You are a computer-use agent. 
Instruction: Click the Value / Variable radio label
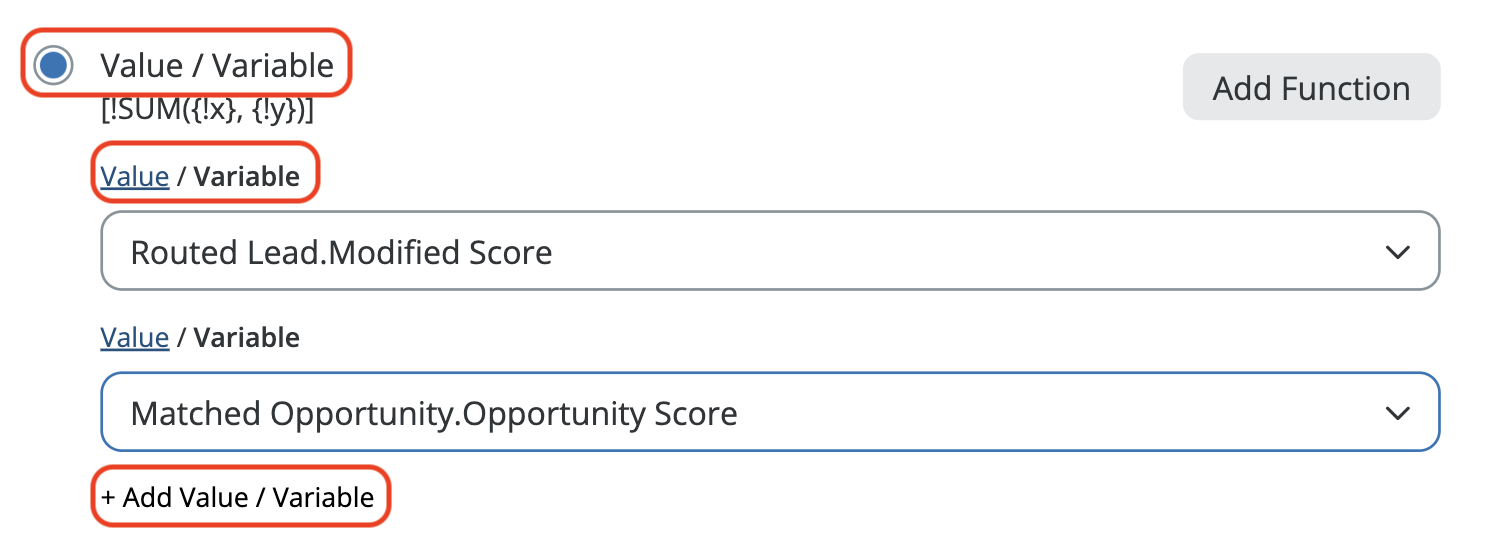[x=216, y=66]
